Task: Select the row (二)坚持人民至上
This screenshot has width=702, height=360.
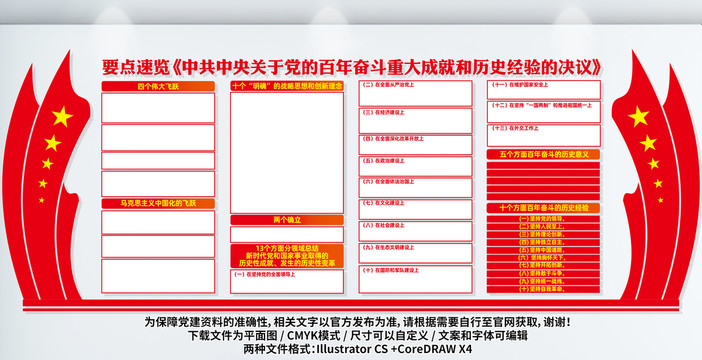Action: coord(544,227)
